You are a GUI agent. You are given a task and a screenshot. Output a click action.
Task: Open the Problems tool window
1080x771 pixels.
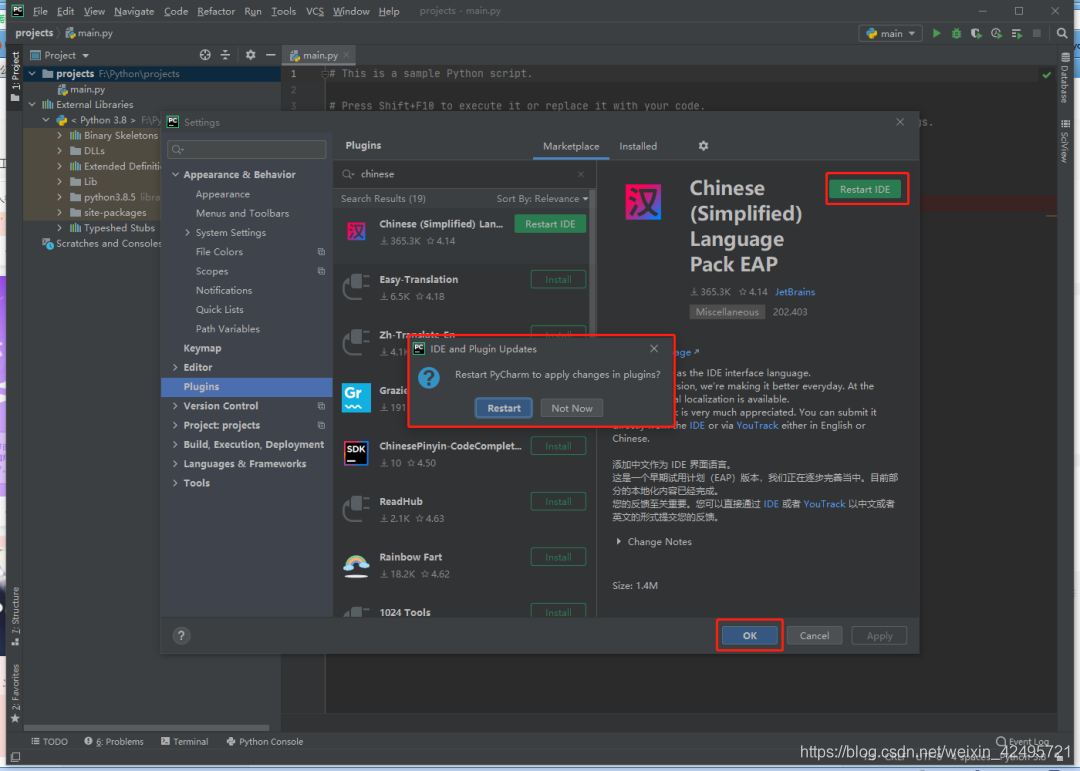[114, 741]
